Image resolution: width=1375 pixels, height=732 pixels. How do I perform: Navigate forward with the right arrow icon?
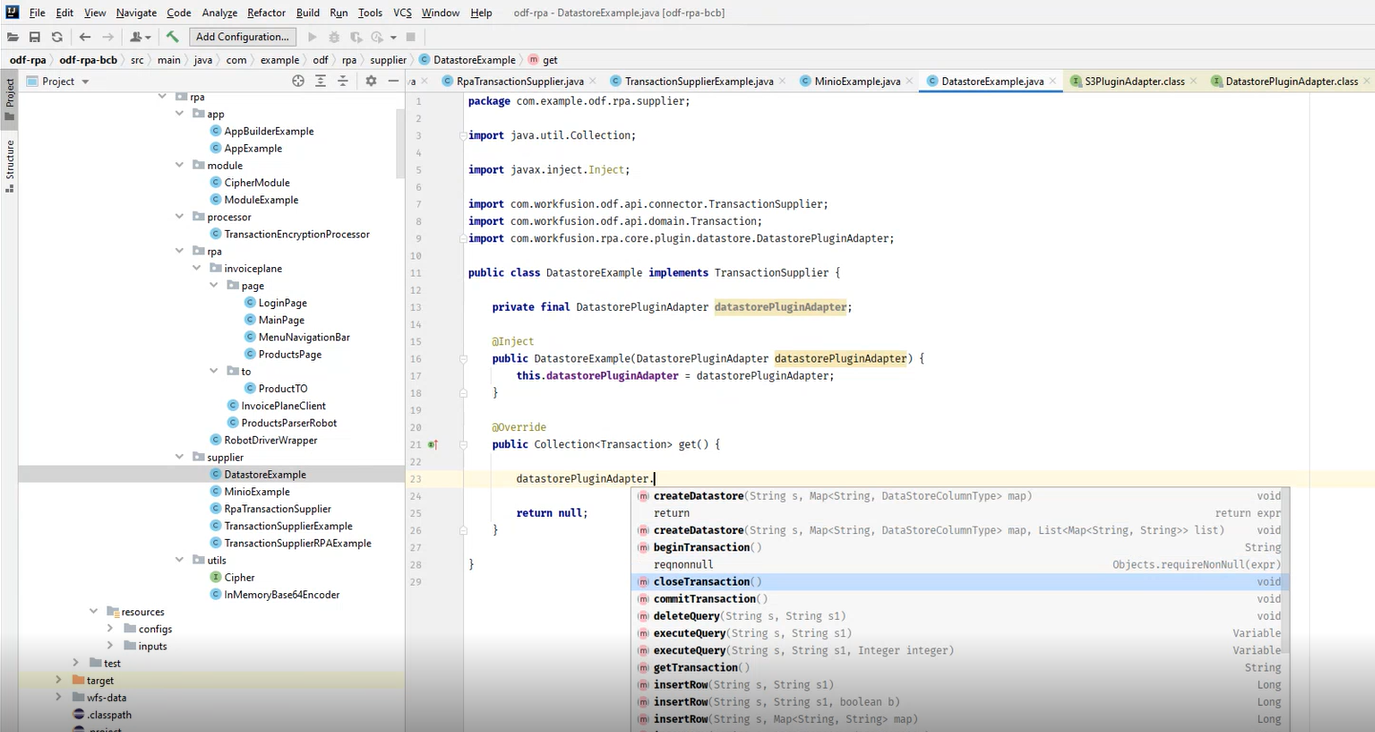(108, 37)
